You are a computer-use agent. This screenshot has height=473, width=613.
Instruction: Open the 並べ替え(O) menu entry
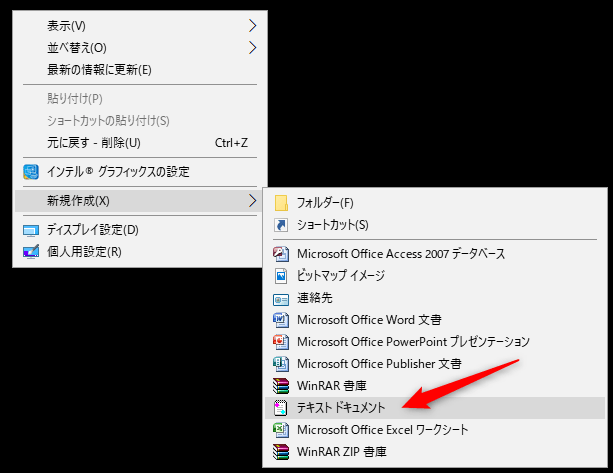[140, 48]
